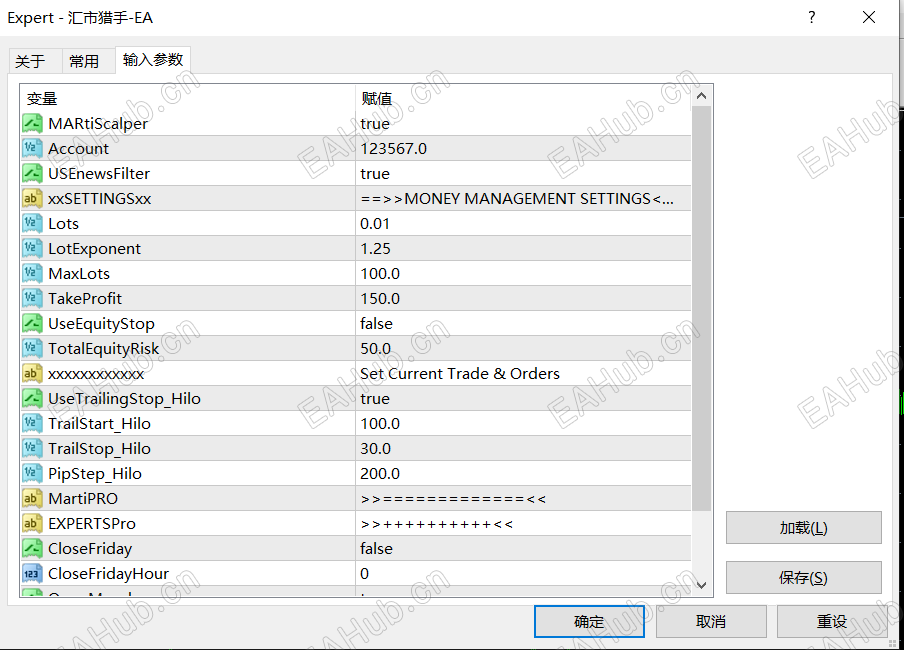Click the TrailStart_Hilo double type icon
Image resolution: width=904 pixels, height=650 pixels.
coord(32,423)
